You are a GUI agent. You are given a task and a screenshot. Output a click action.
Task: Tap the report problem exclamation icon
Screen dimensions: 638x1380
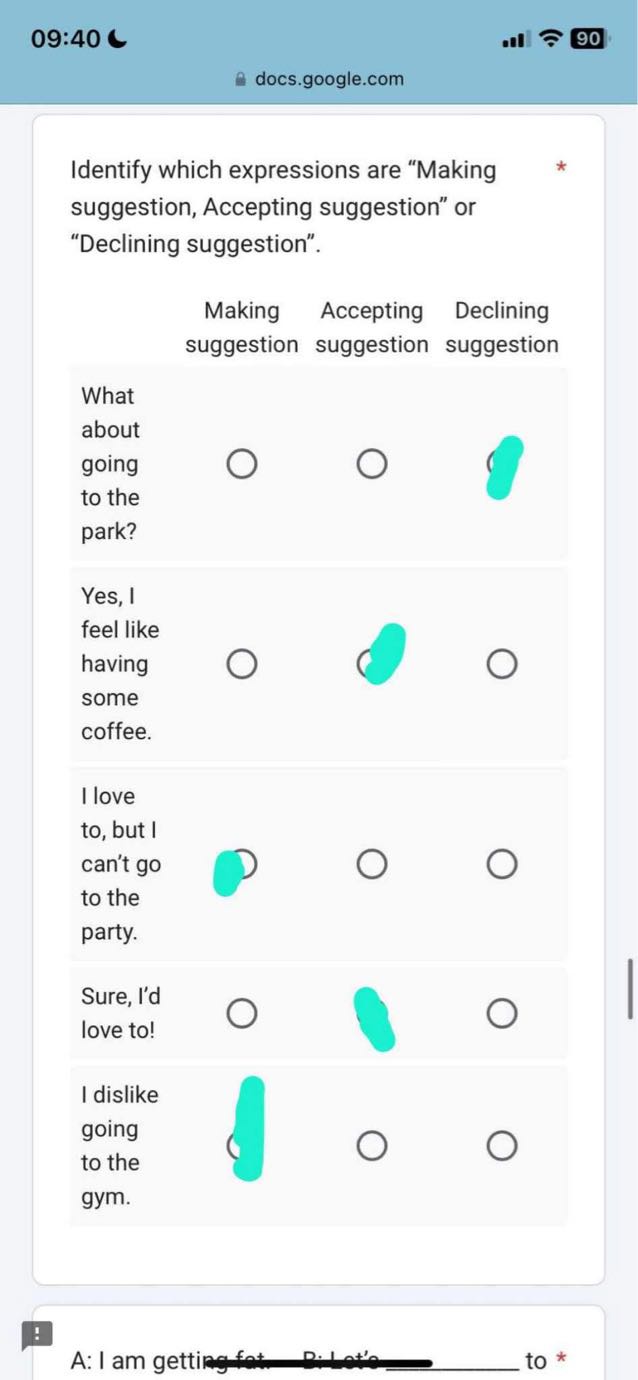37,1335
